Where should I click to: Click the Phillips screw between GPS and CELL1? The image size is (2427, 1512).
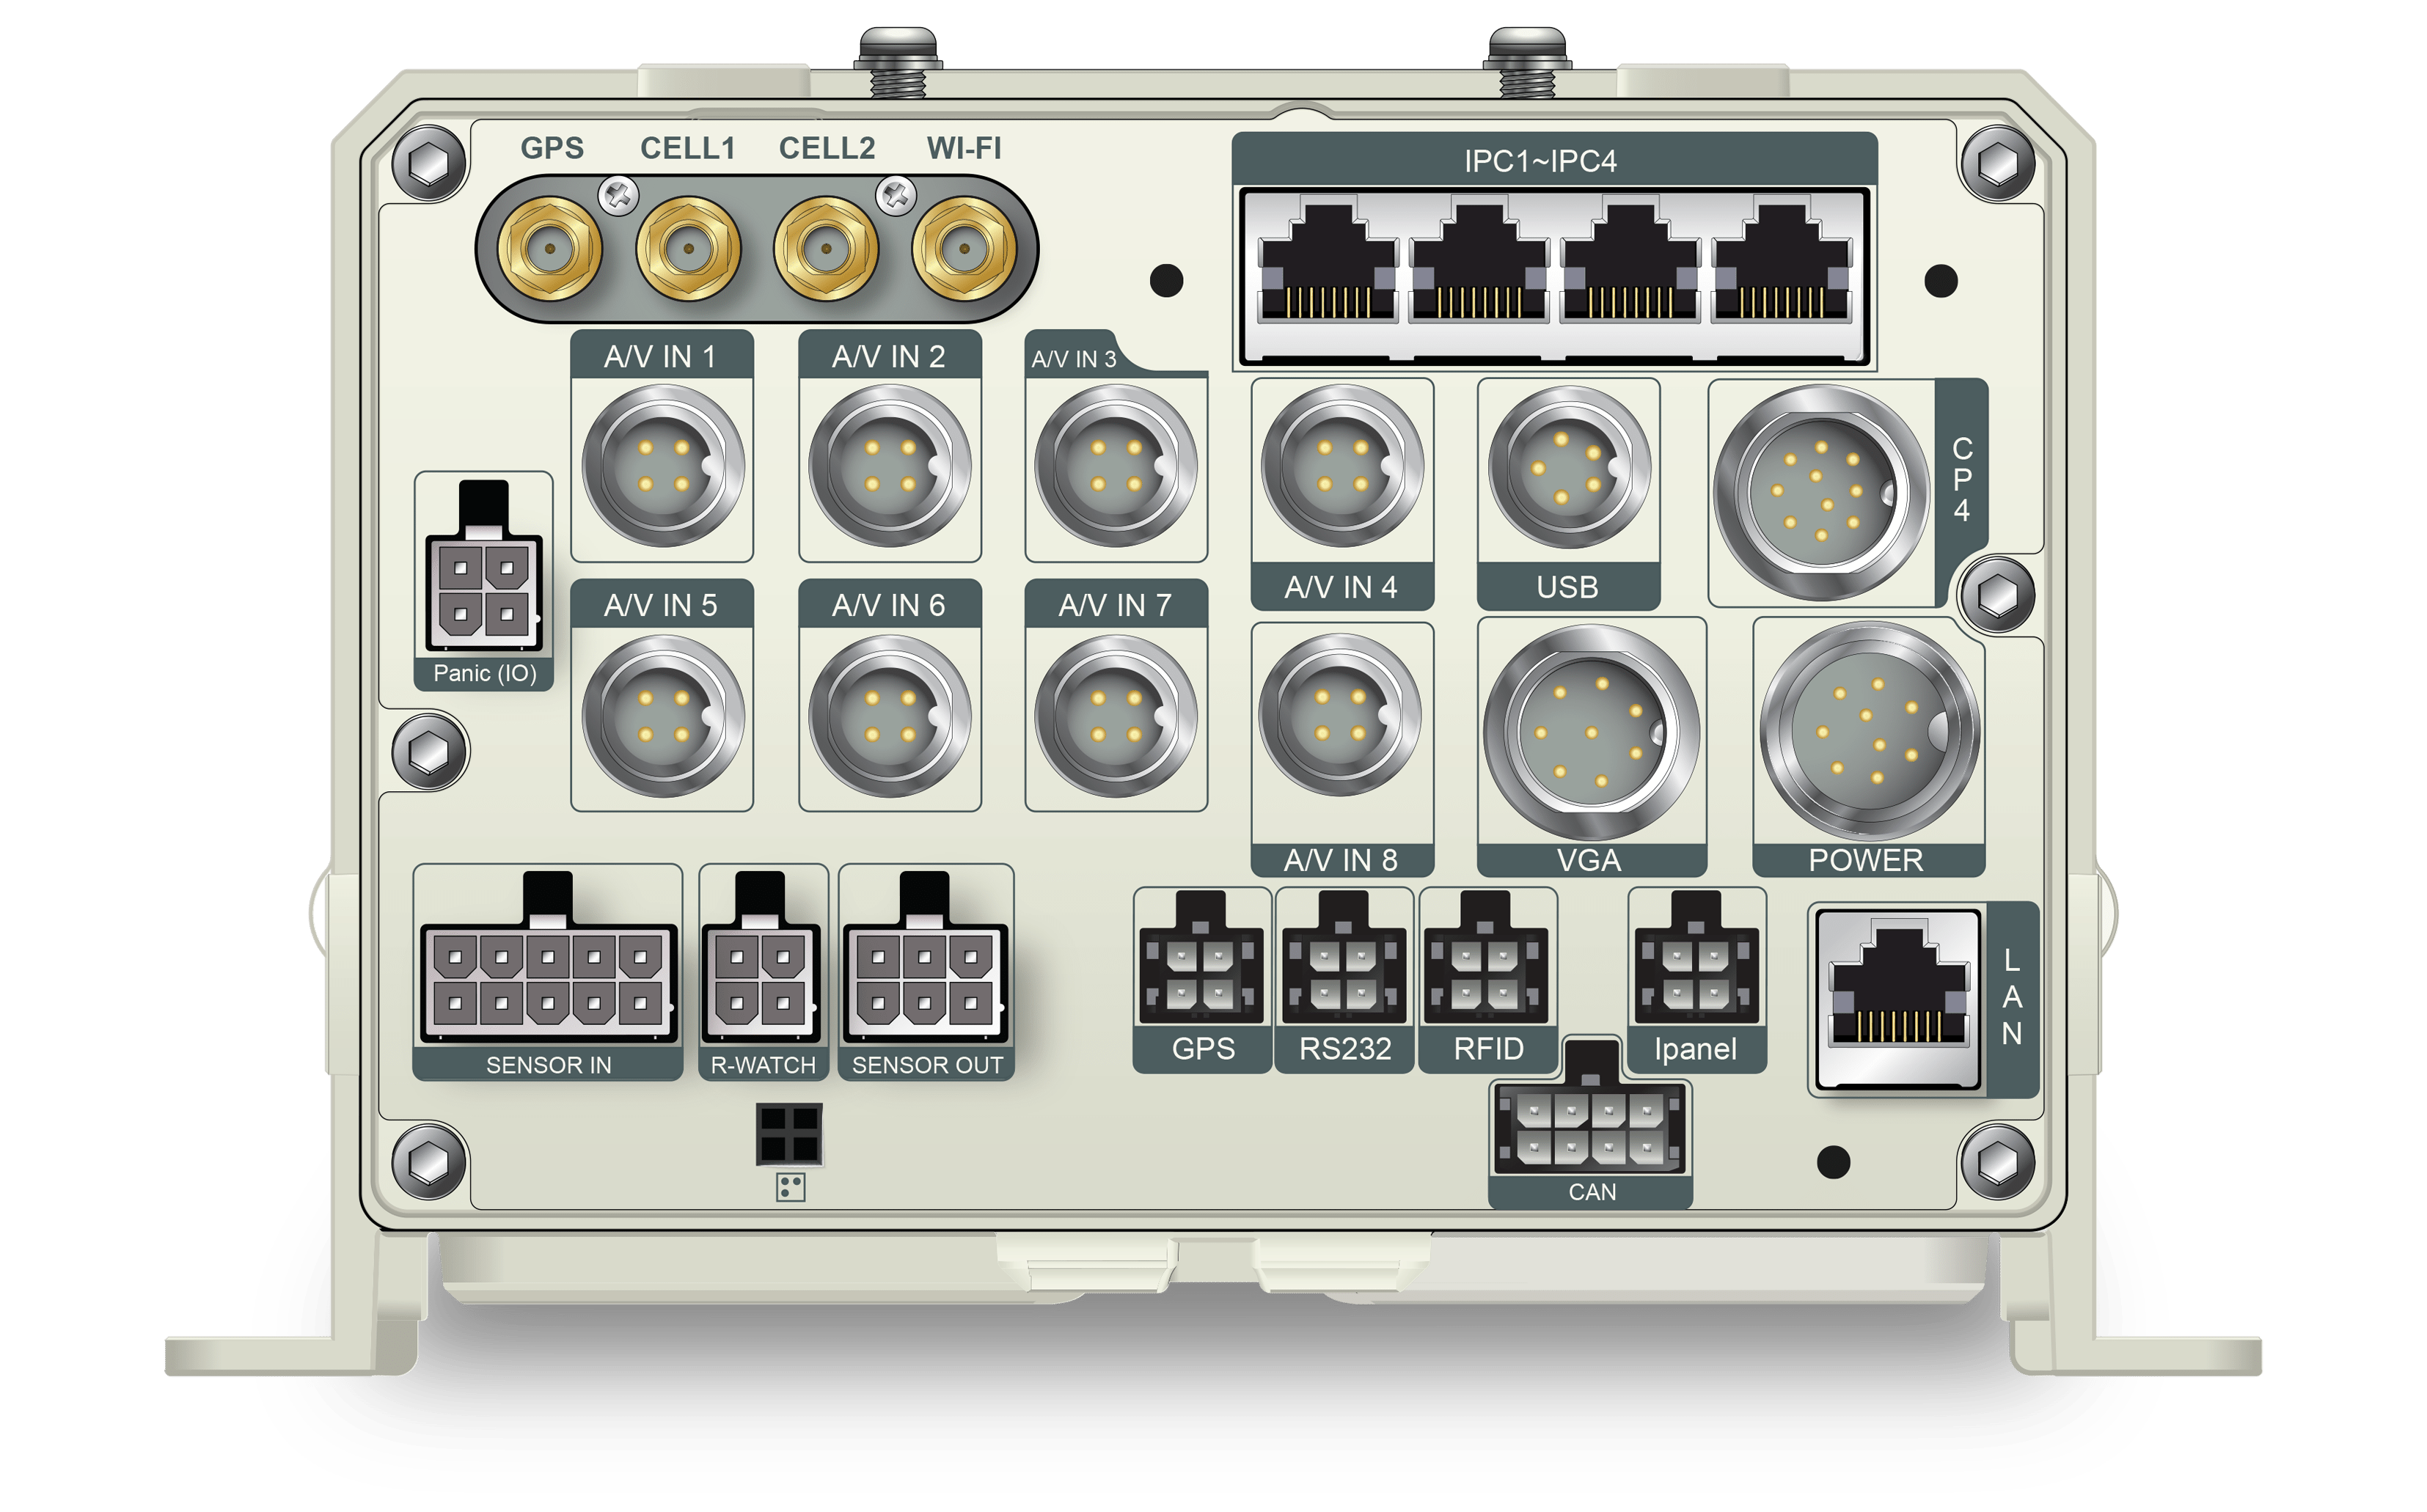(x=619, y=195)
